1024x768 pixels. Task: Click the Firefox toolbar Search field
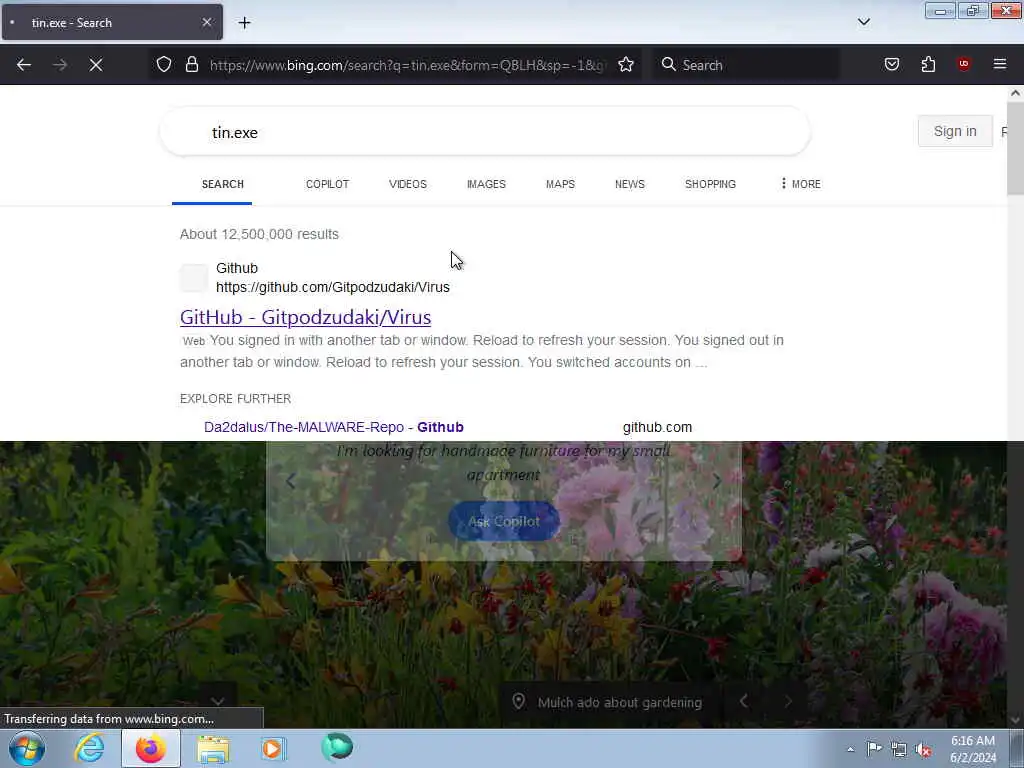click(746, 65)
